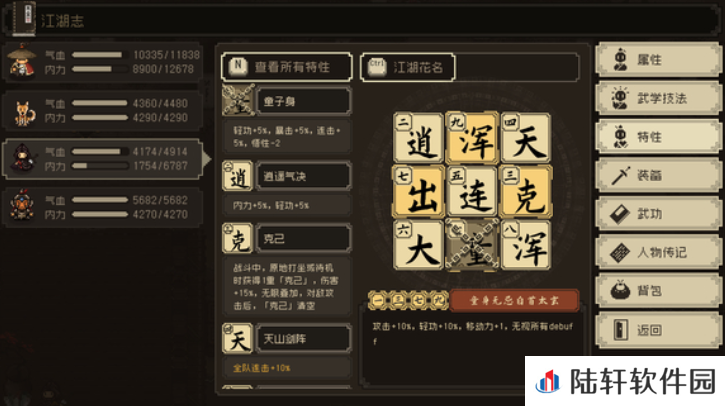Click the 童身无忌自首太玄 combo banner
Image resolution: width=725 pixels, height=406 pixels.
pyautogui.click(x=514, y=301)
